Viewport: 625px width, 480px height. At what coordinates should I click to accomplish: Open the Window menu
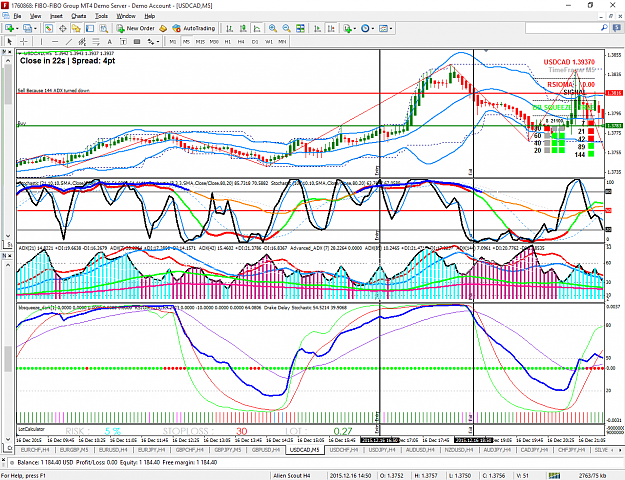(x=126, y=16)
